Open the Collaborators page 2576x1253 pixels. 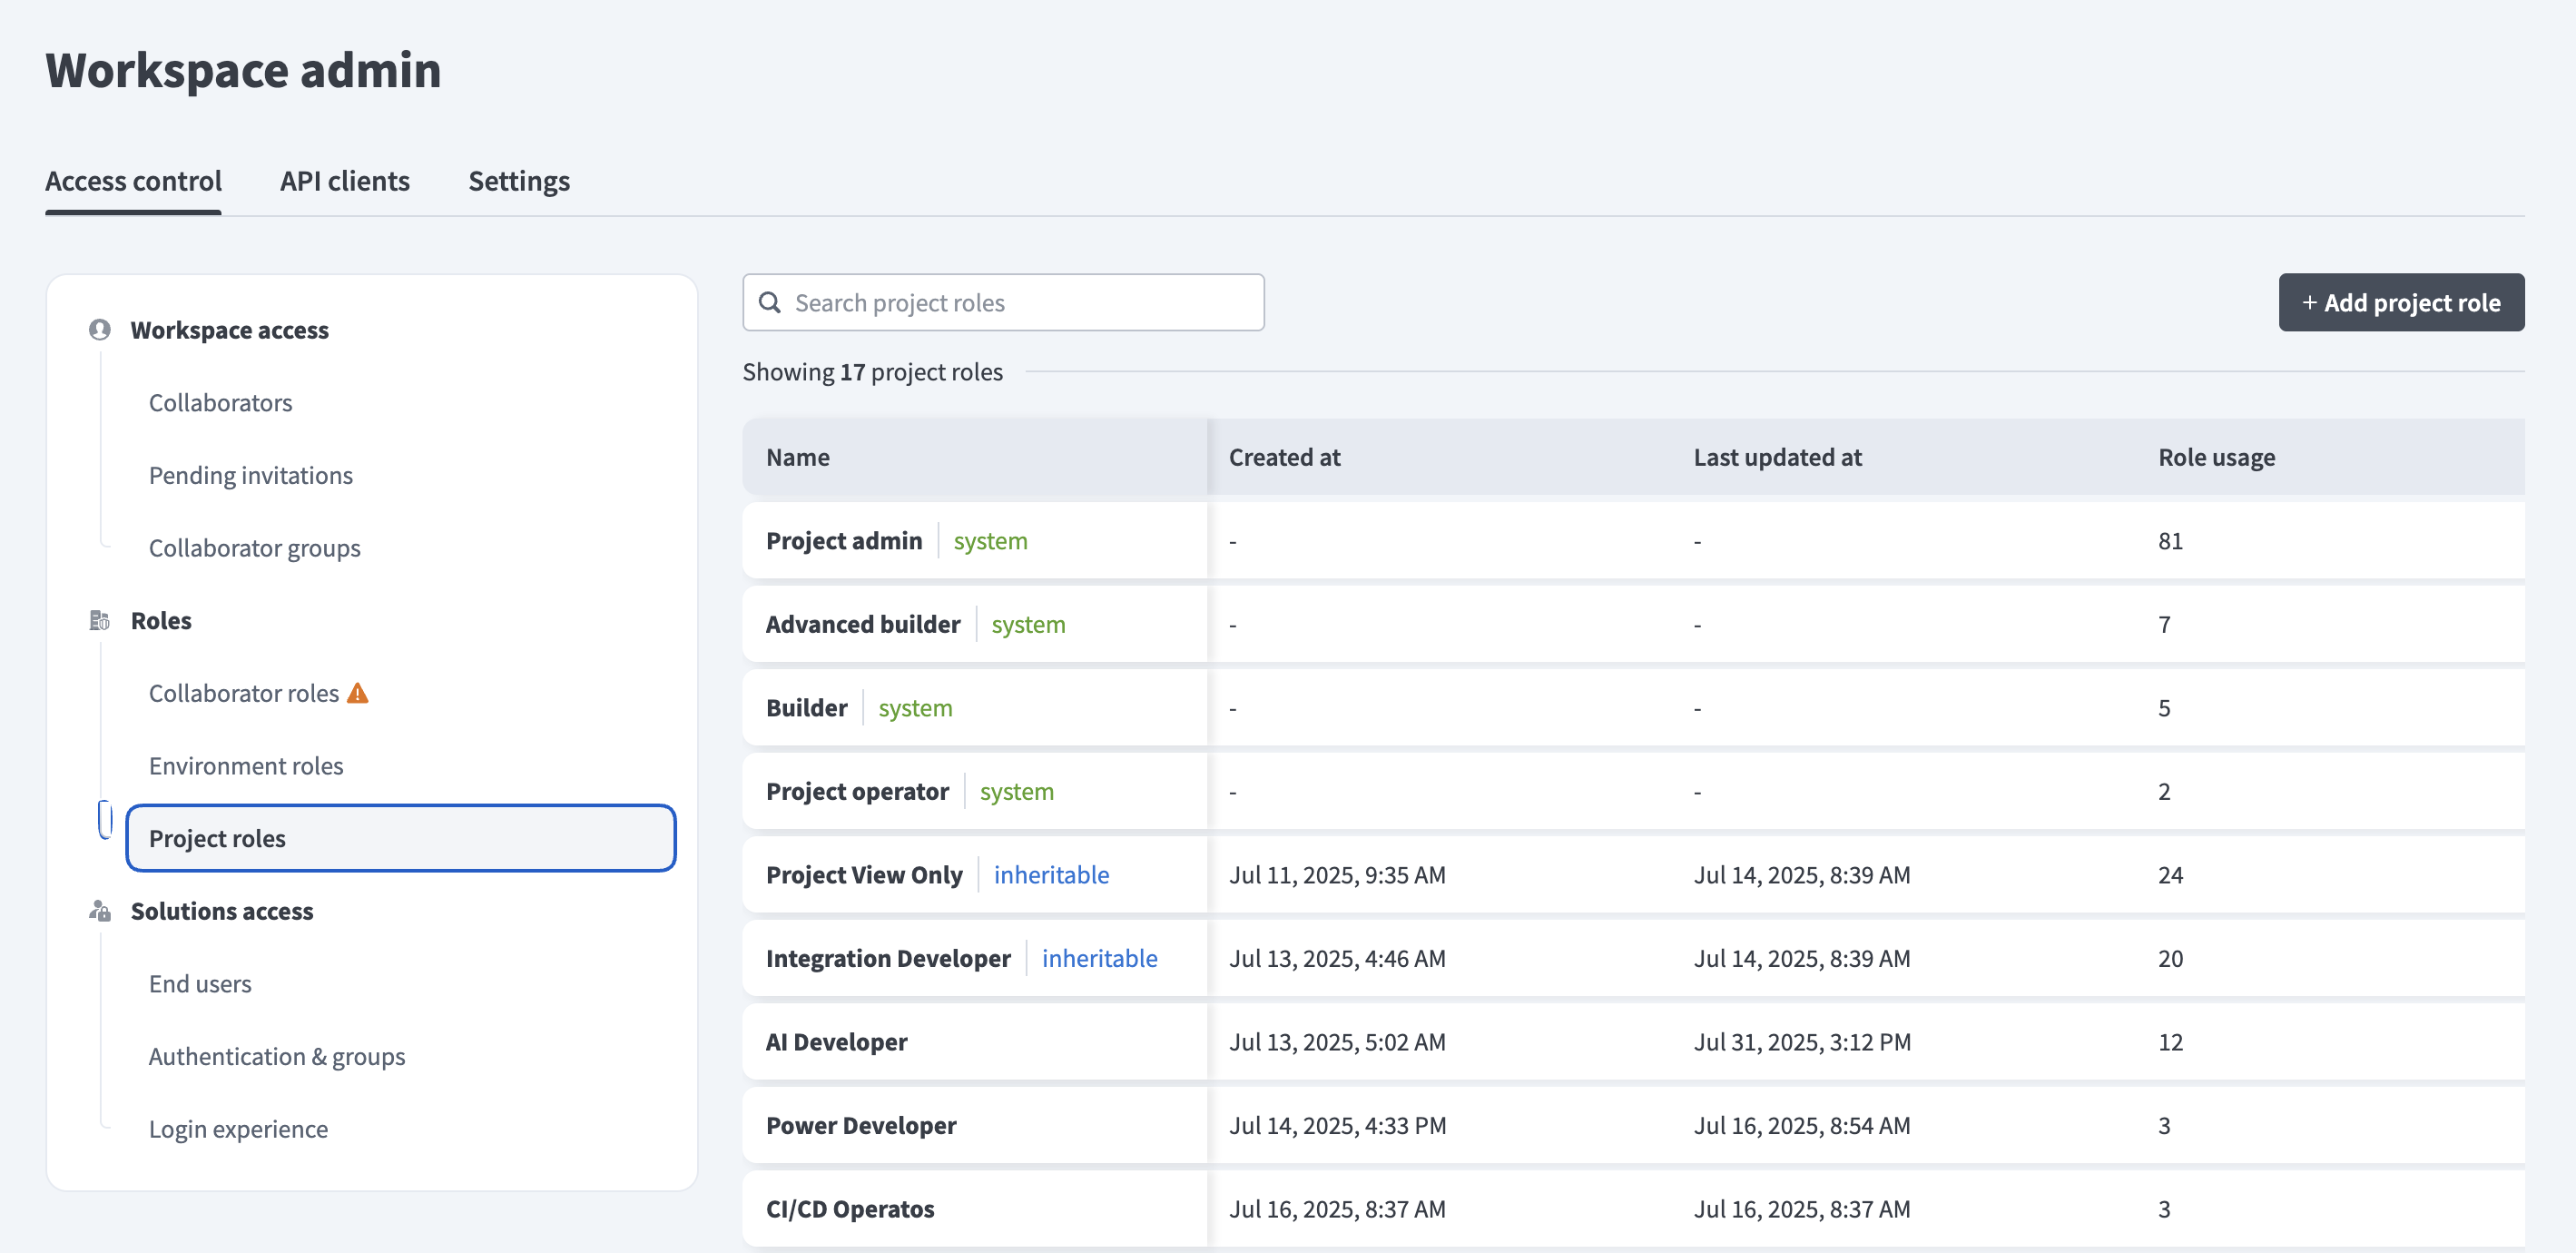(221, 402)
